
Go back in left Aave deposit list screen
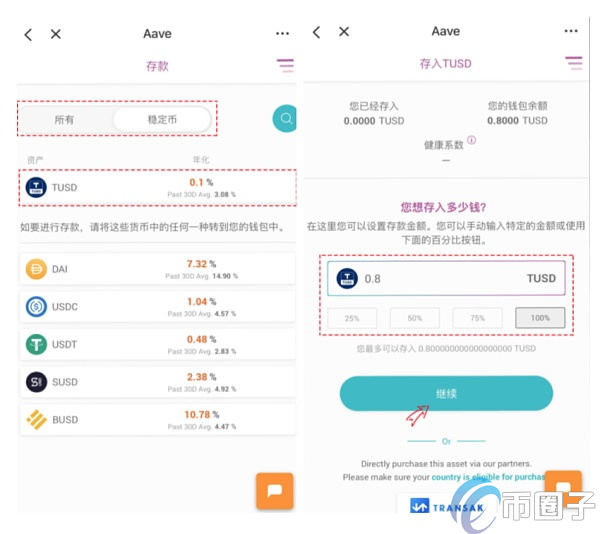click(x=28, y=34)
